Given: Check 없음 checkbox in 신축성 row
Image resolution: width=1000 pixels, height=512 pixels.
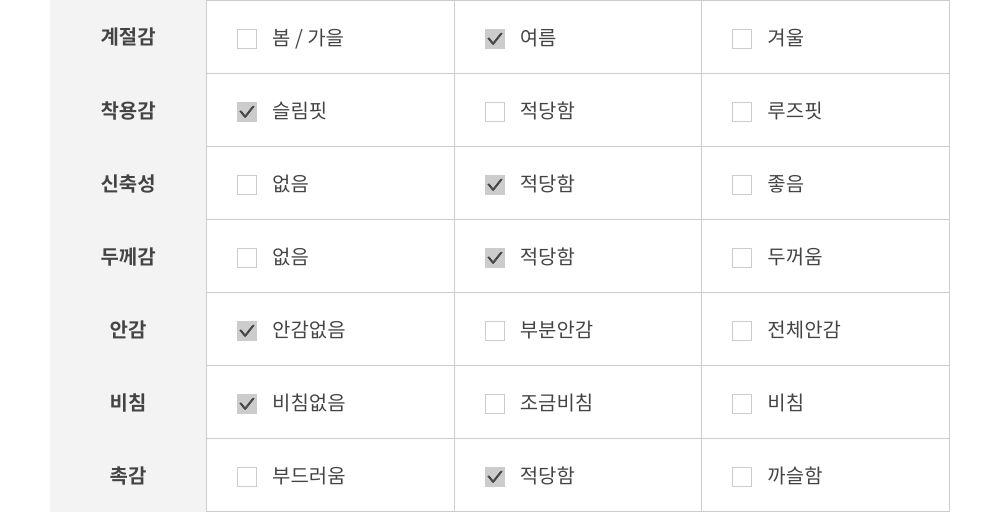Looking at the screenshot, I should (247, 185).
